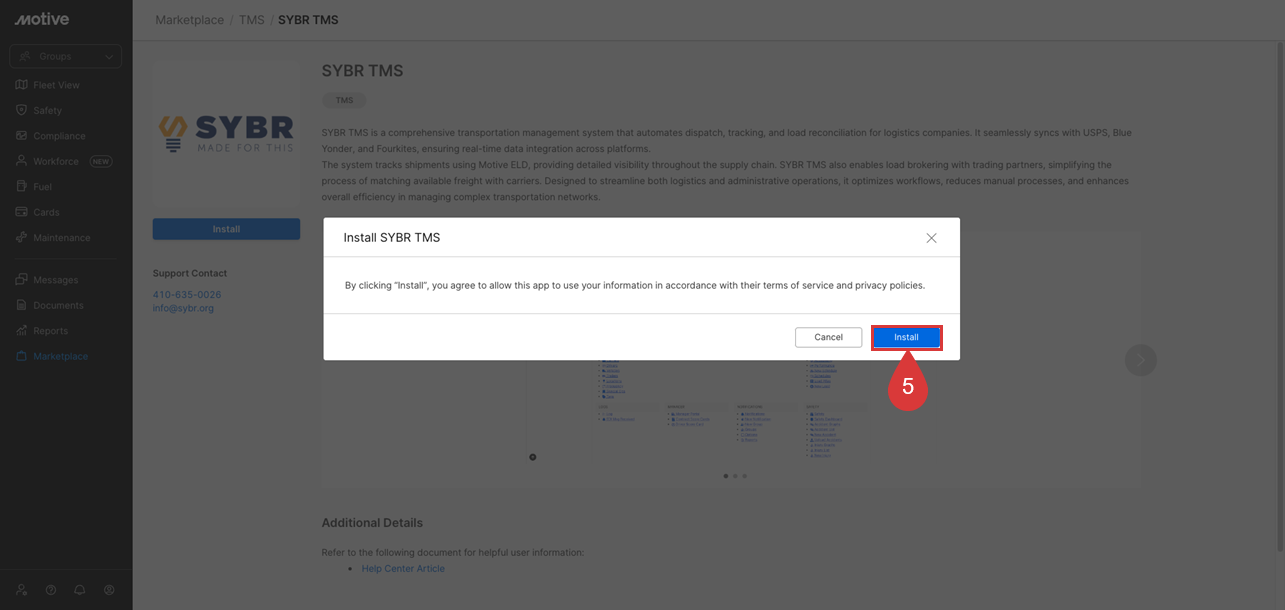Click the terms agreement text in the dialog
The height and width of the screenshot is (610, 1285).
[635, 285]
